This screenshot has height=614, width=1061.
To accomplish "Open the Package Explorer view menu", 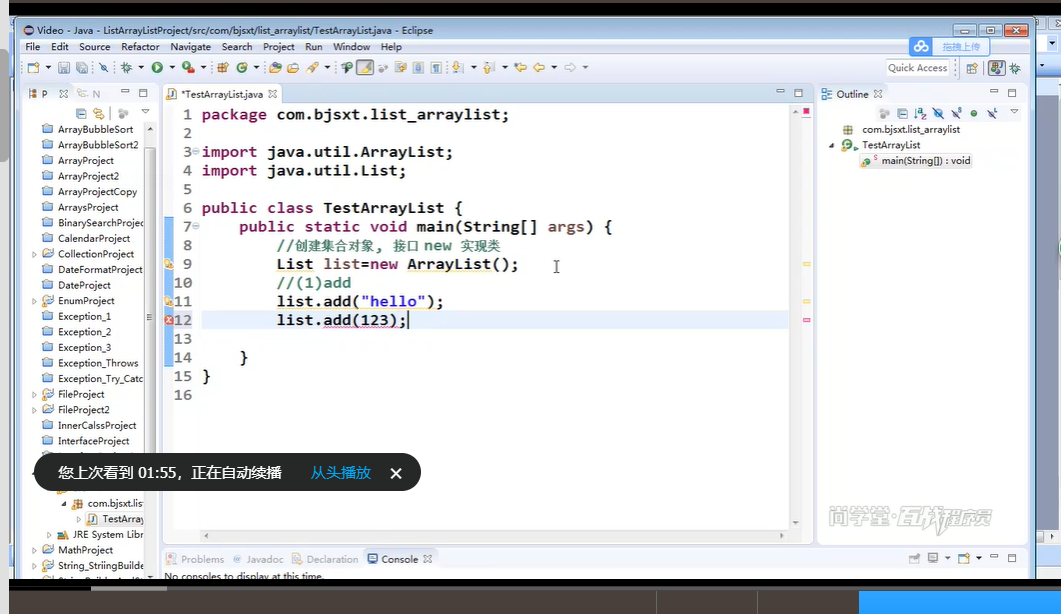I will point(145,112).
